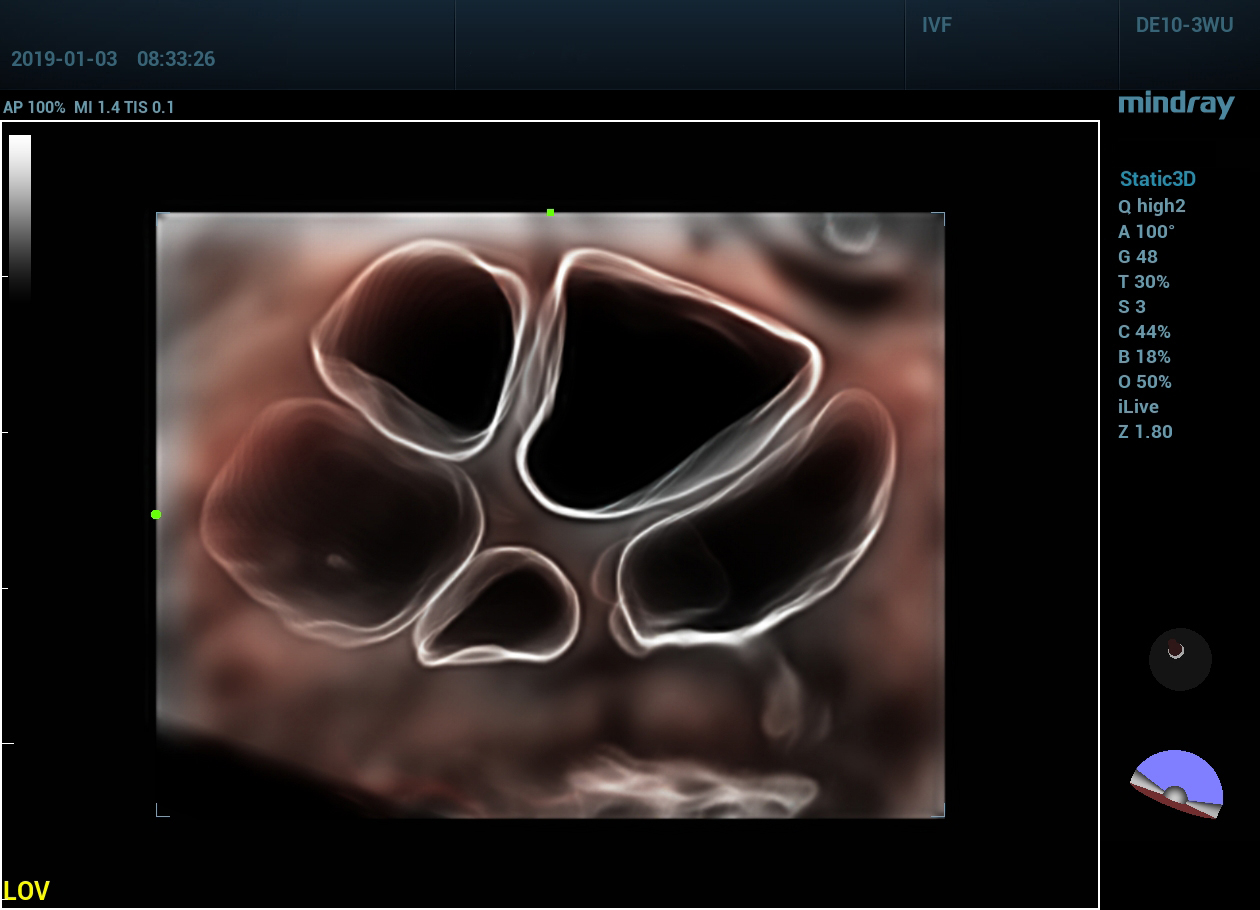Click the green square marker atop the volume
This screenshot has width=1260, height=910.
550,212
